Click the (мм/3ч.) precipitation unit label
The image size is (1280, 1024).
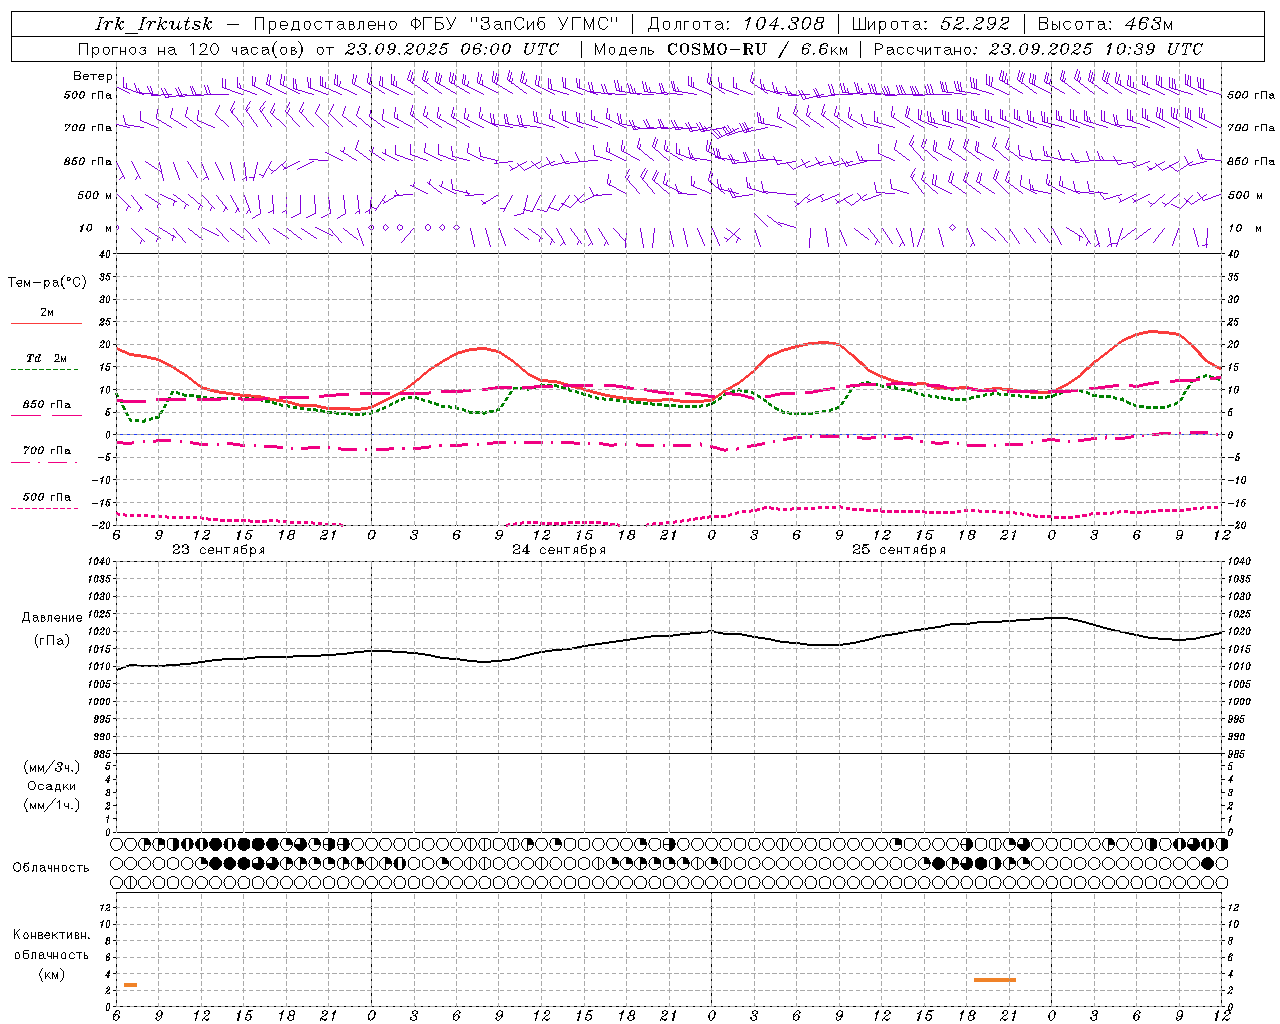tap(52, 767)
